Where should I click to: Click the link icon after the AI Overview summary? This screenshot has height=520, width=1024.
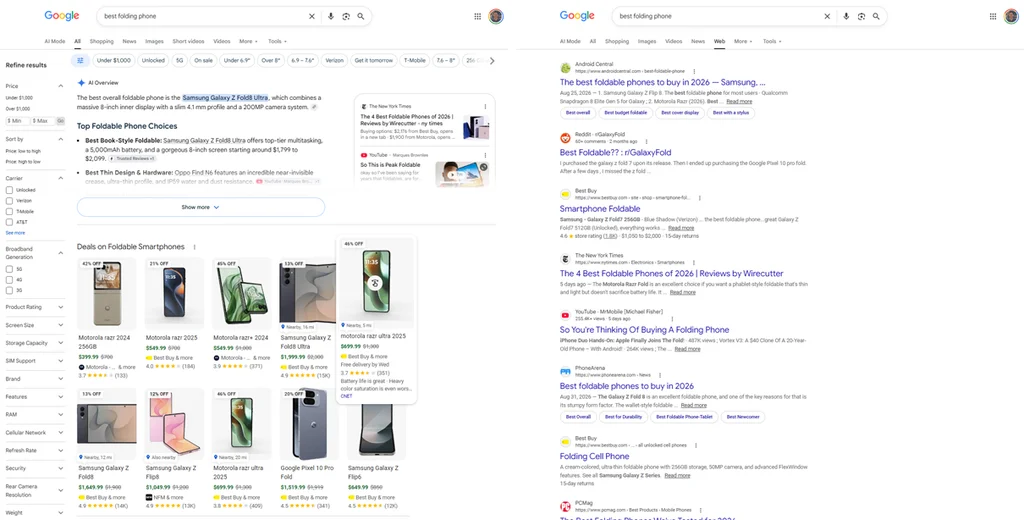pyautogui.click(x=314, y=106)
